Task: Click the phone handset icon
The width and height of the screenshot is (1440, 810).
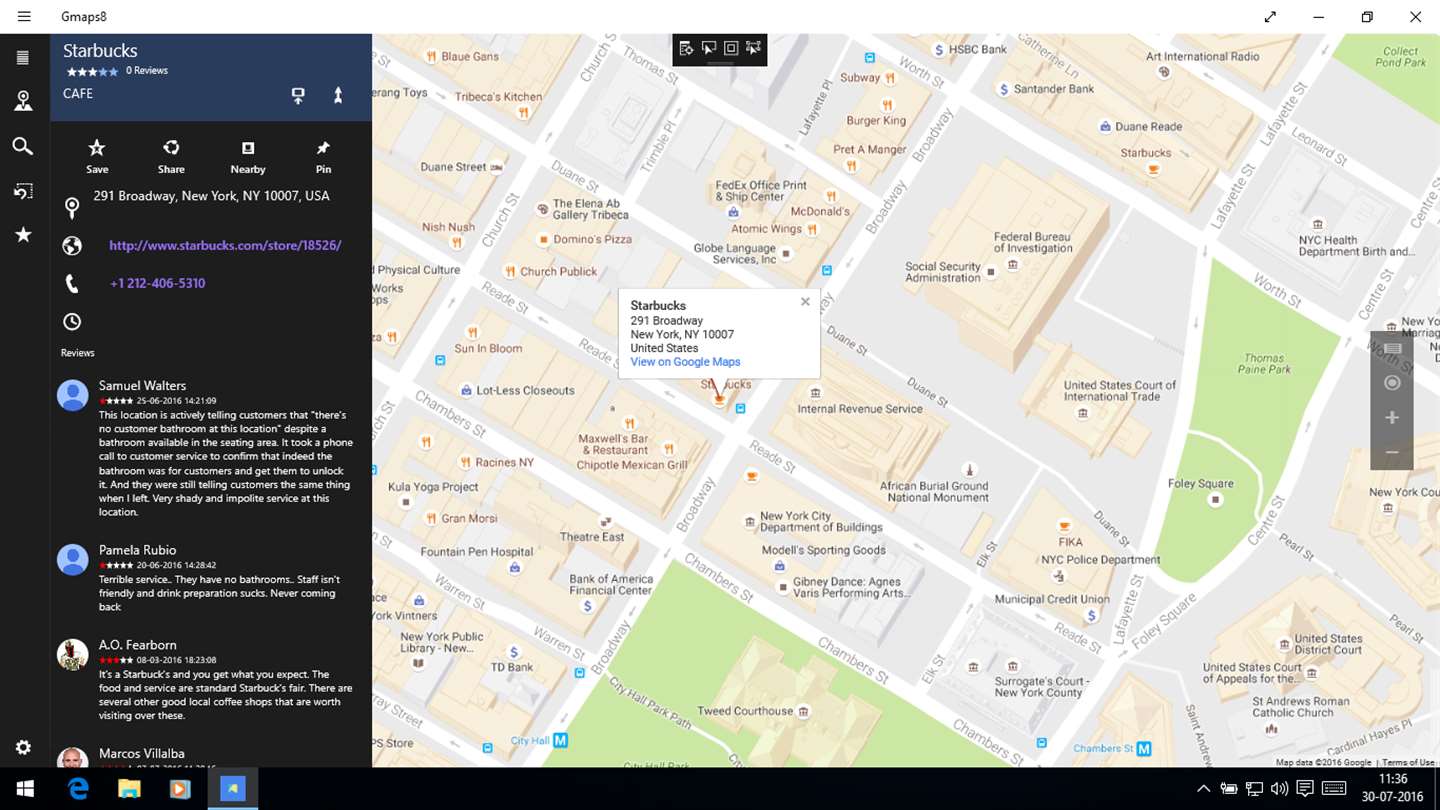Action: coord(72,284)
